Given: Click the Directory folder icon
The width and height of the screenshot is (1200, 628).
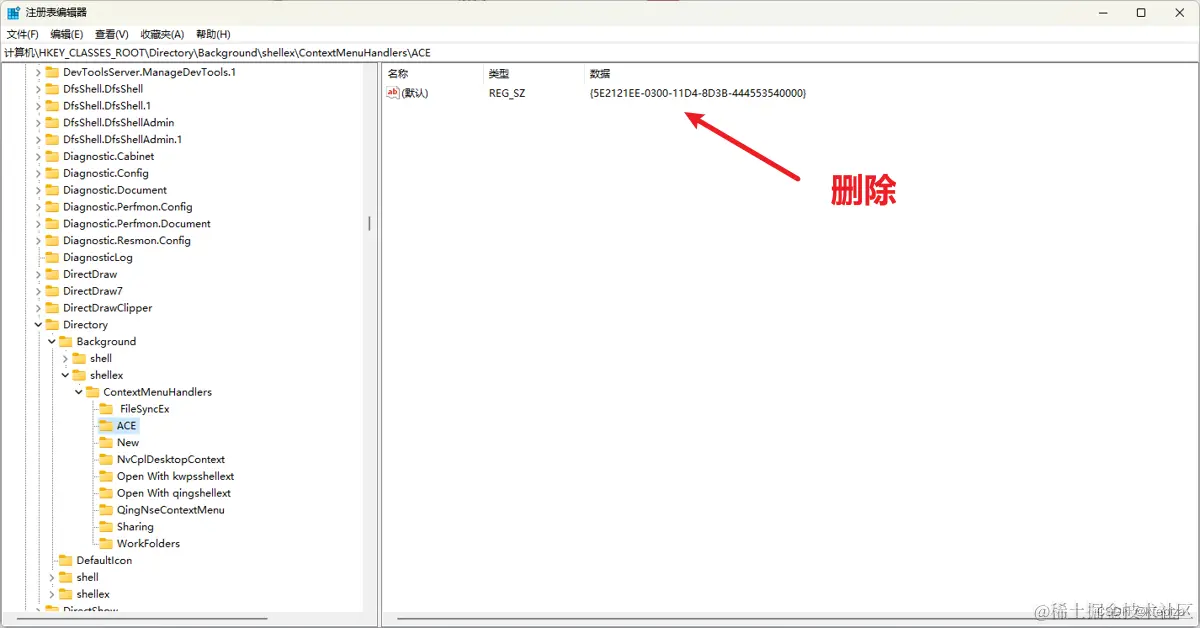Looking at the screenshot, I should click(52, 324).
